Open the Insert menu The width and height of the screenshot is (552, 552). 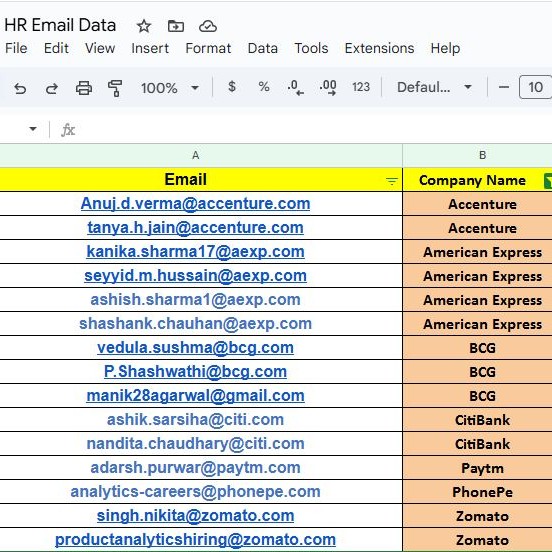(150, 48)
